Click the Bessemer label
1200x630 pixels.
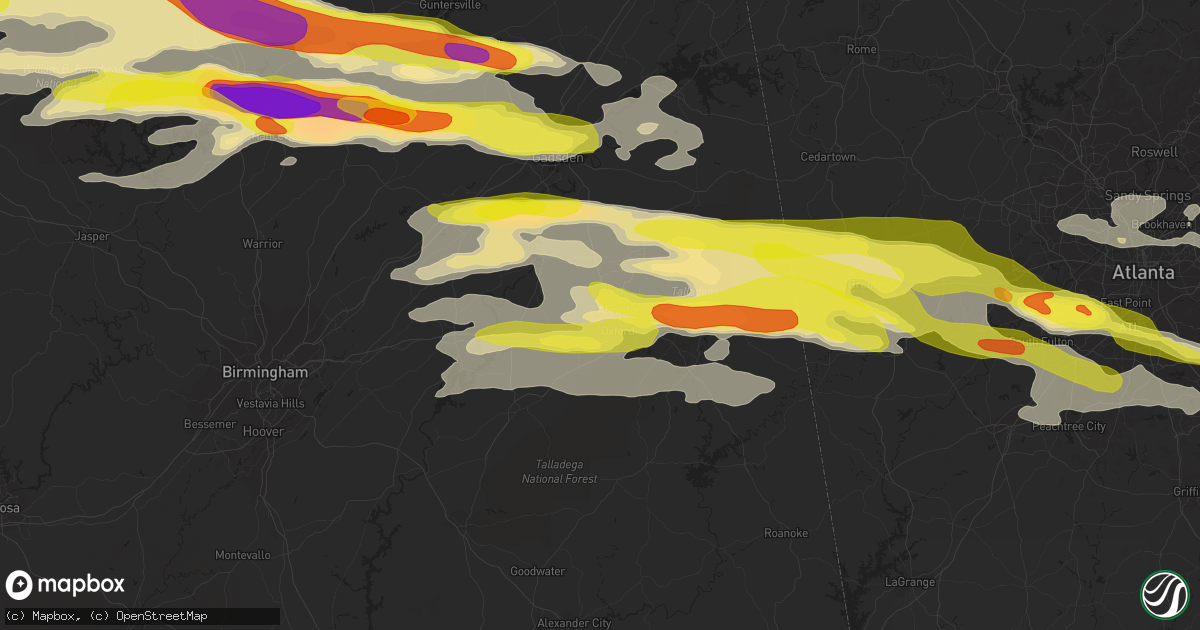point(208,424)
